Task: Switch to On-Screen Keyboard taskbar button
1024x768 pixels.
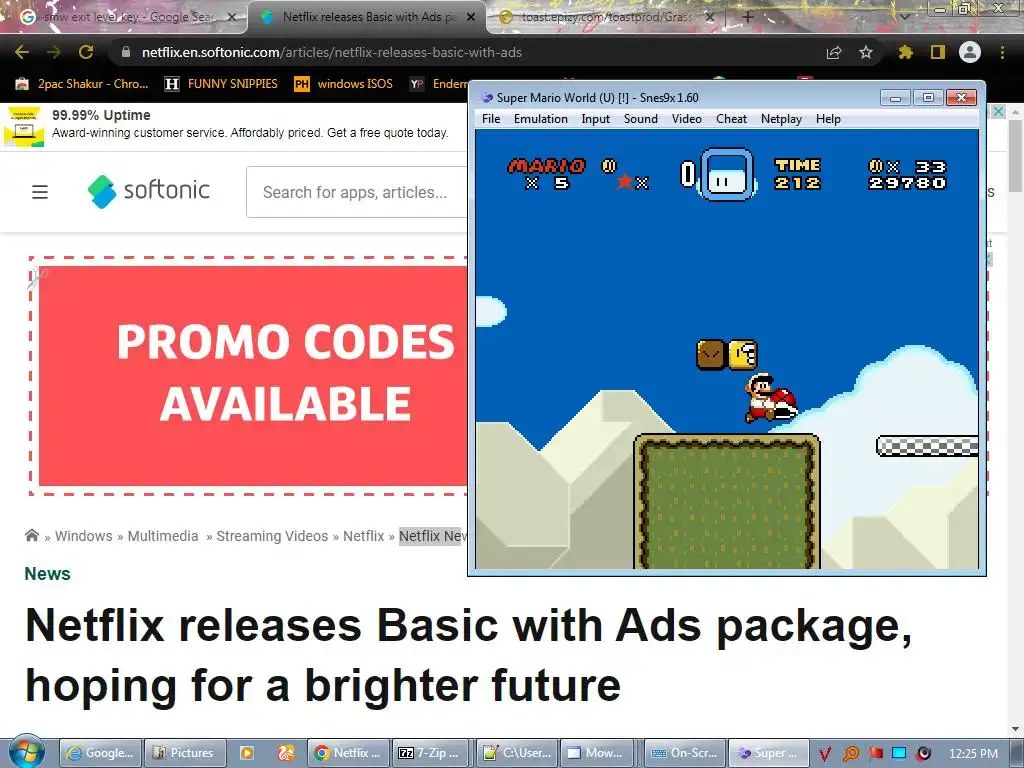Action: point(685,753)
